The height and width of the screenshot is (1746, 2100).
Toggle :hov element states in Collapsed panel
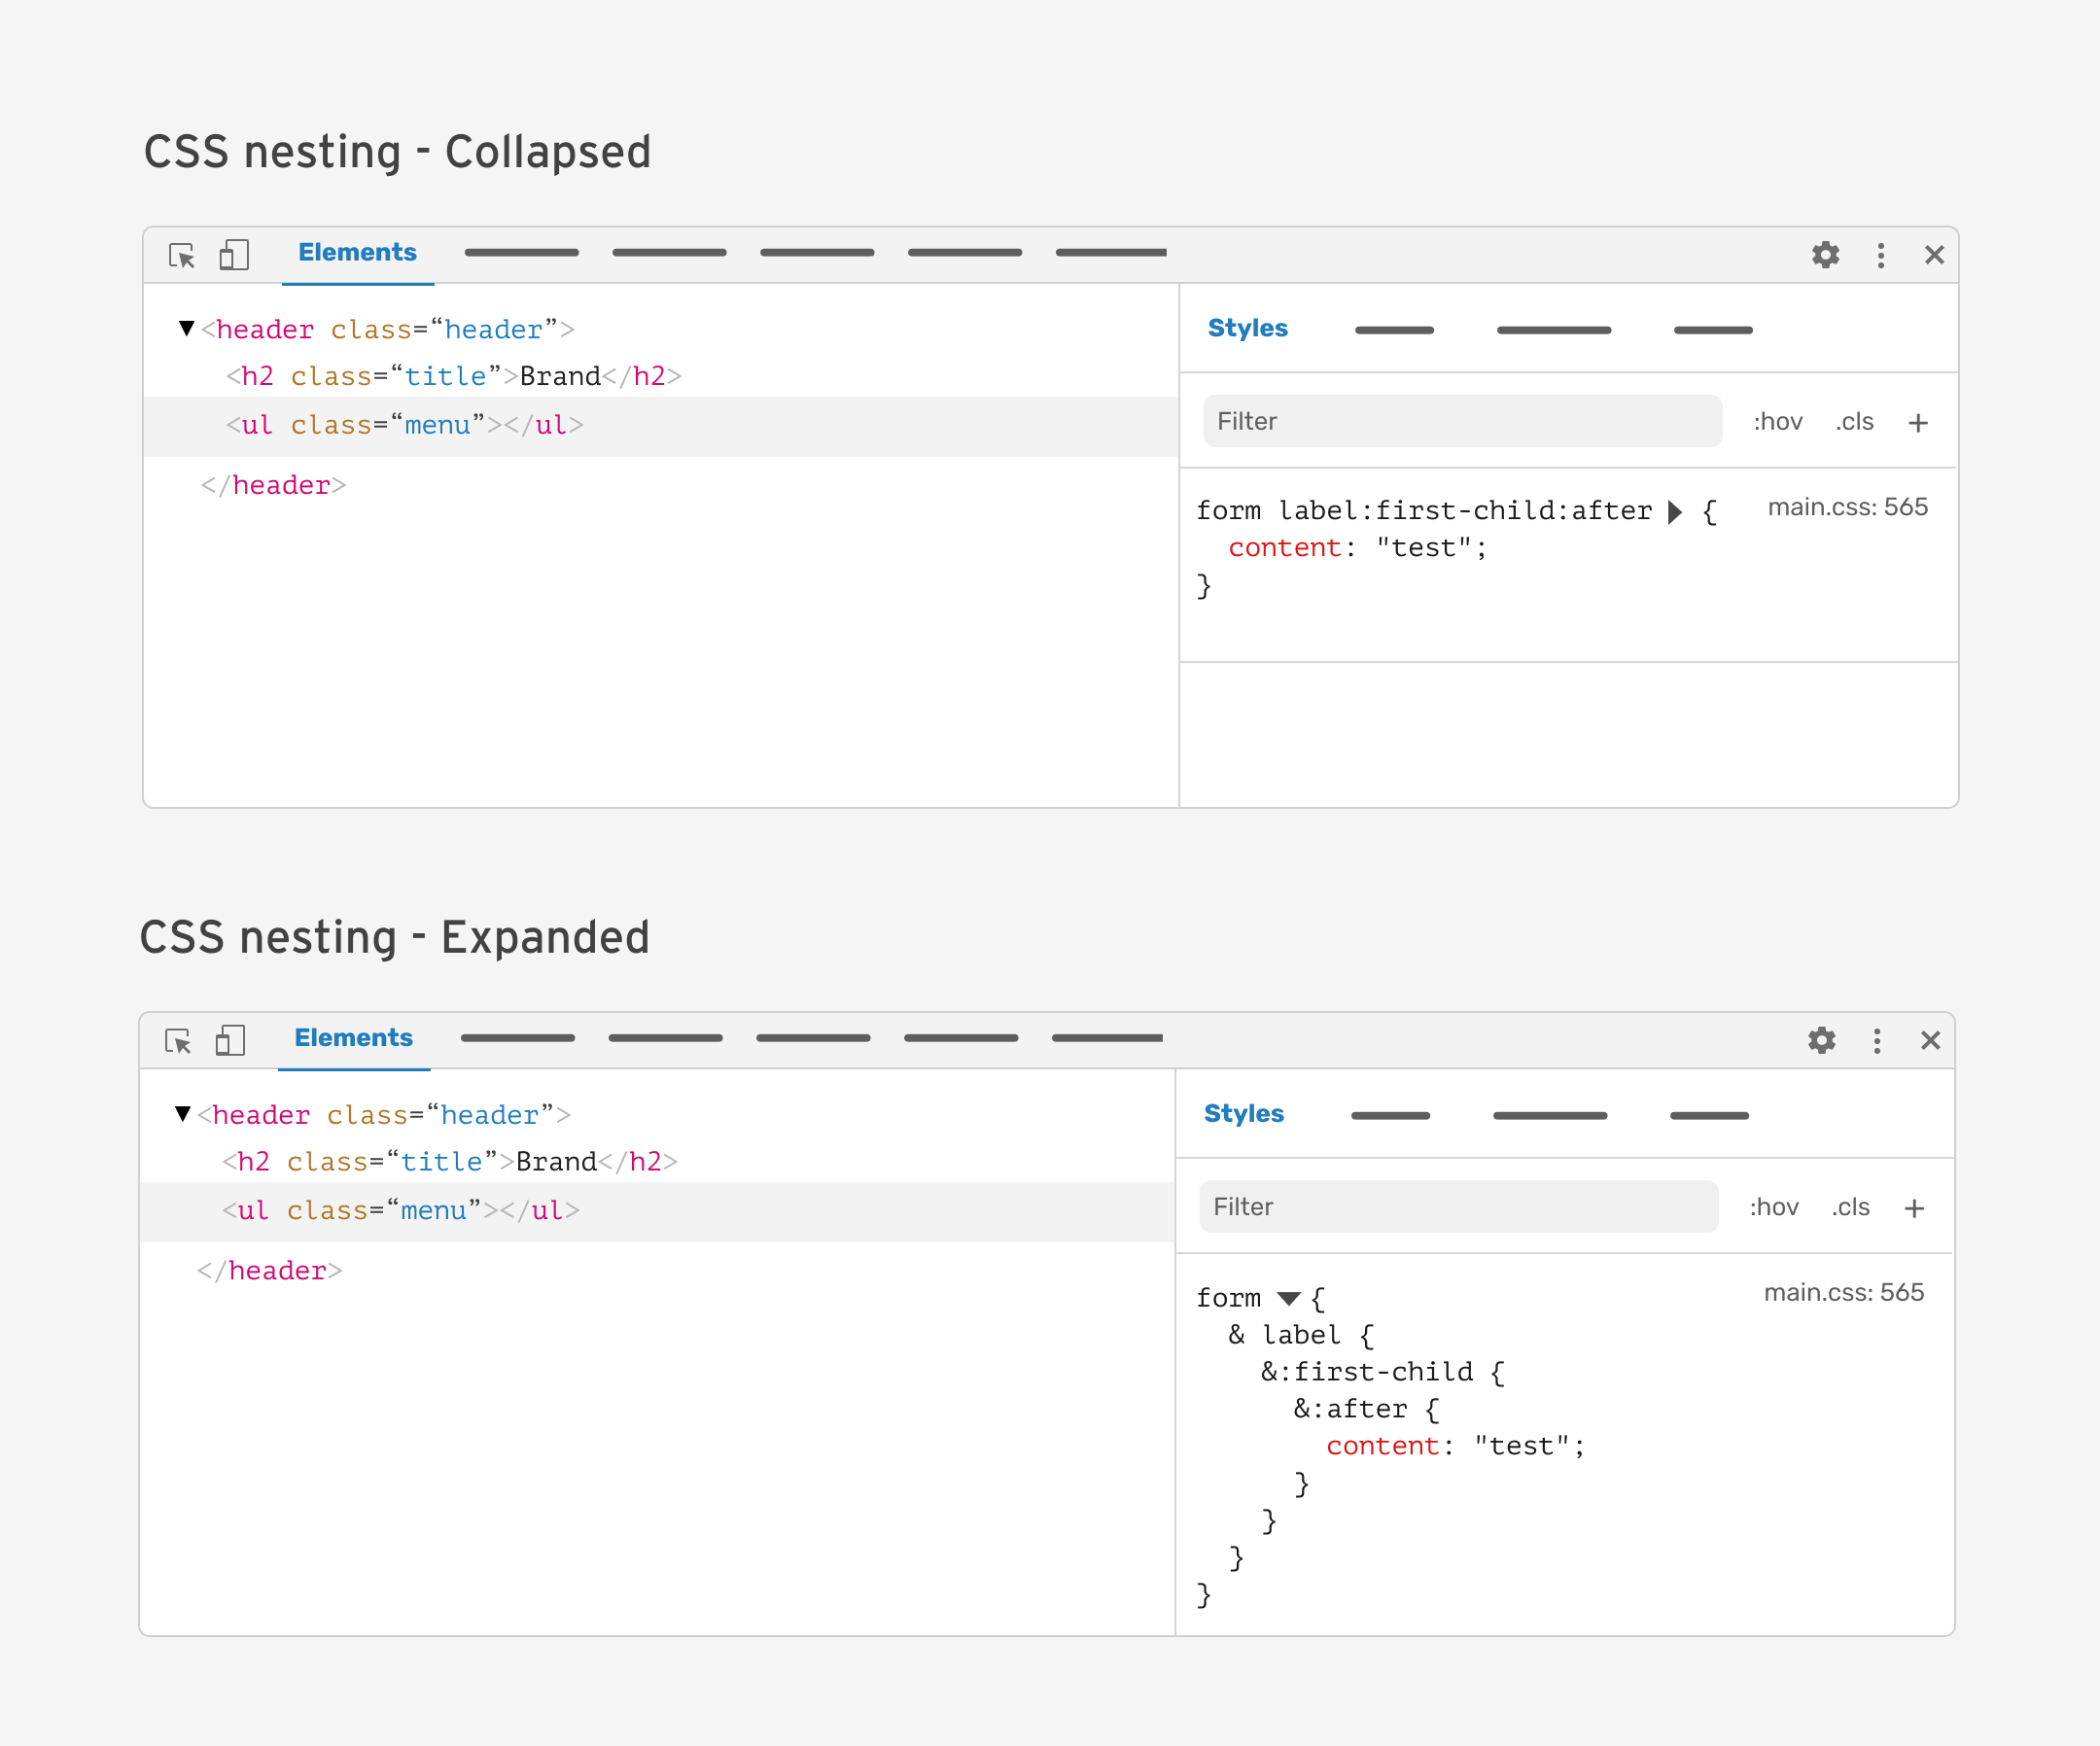click(x=1777, y=422)
